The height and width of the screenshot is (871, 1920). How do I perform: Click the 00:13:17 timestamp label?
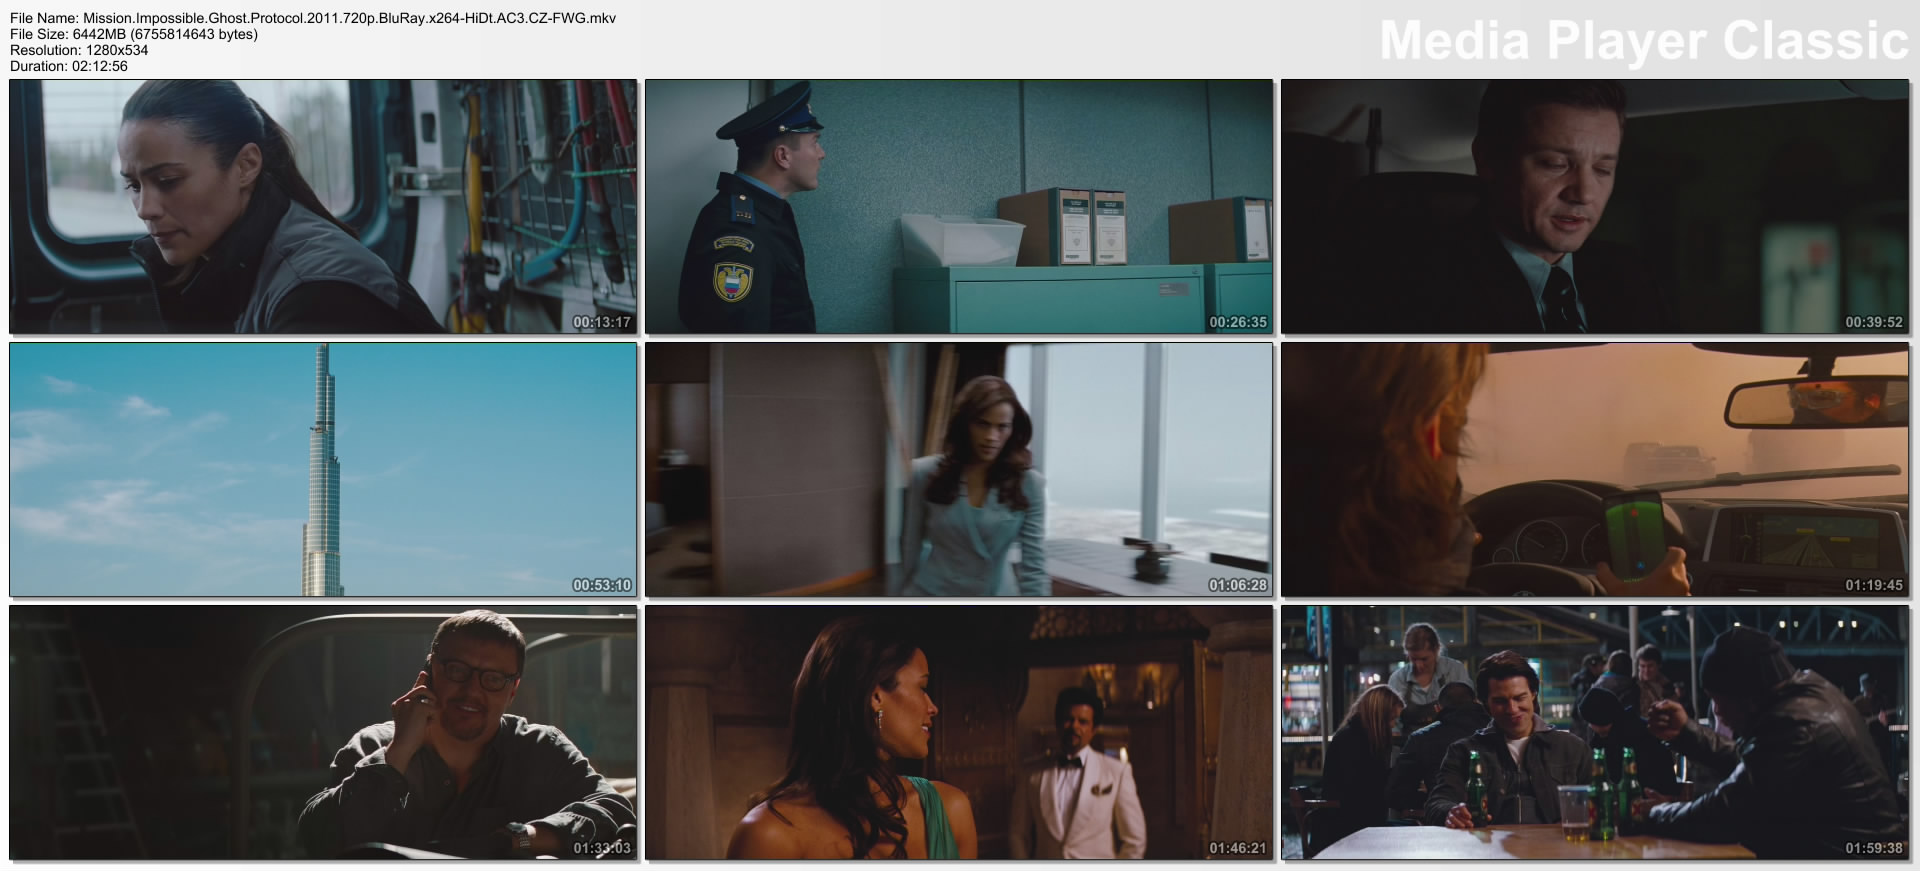(601, 322)
